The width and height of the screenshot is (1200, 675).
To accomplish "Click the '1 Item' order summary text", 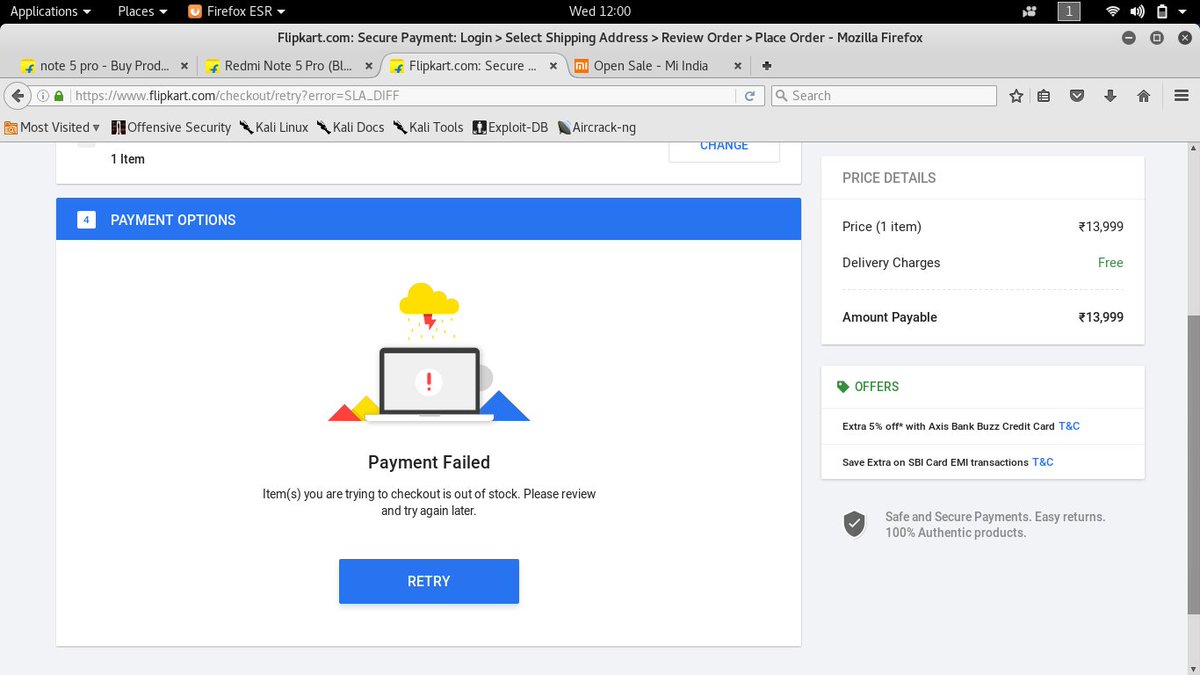I will (x=127, y=159).
